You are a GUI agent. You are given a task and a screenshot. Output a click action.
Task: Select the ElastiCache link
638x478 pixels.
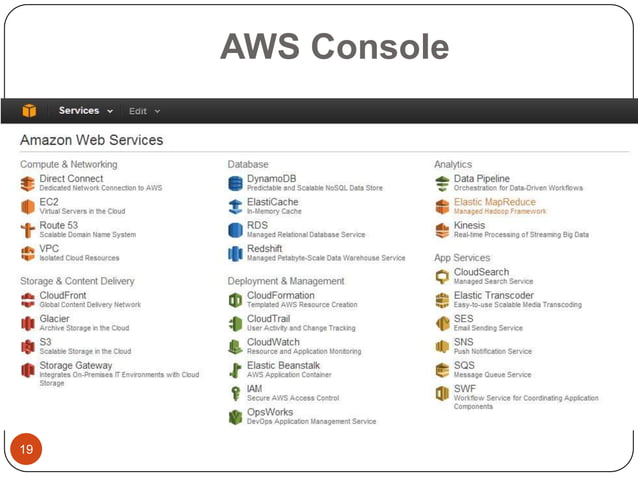(273, 202)
